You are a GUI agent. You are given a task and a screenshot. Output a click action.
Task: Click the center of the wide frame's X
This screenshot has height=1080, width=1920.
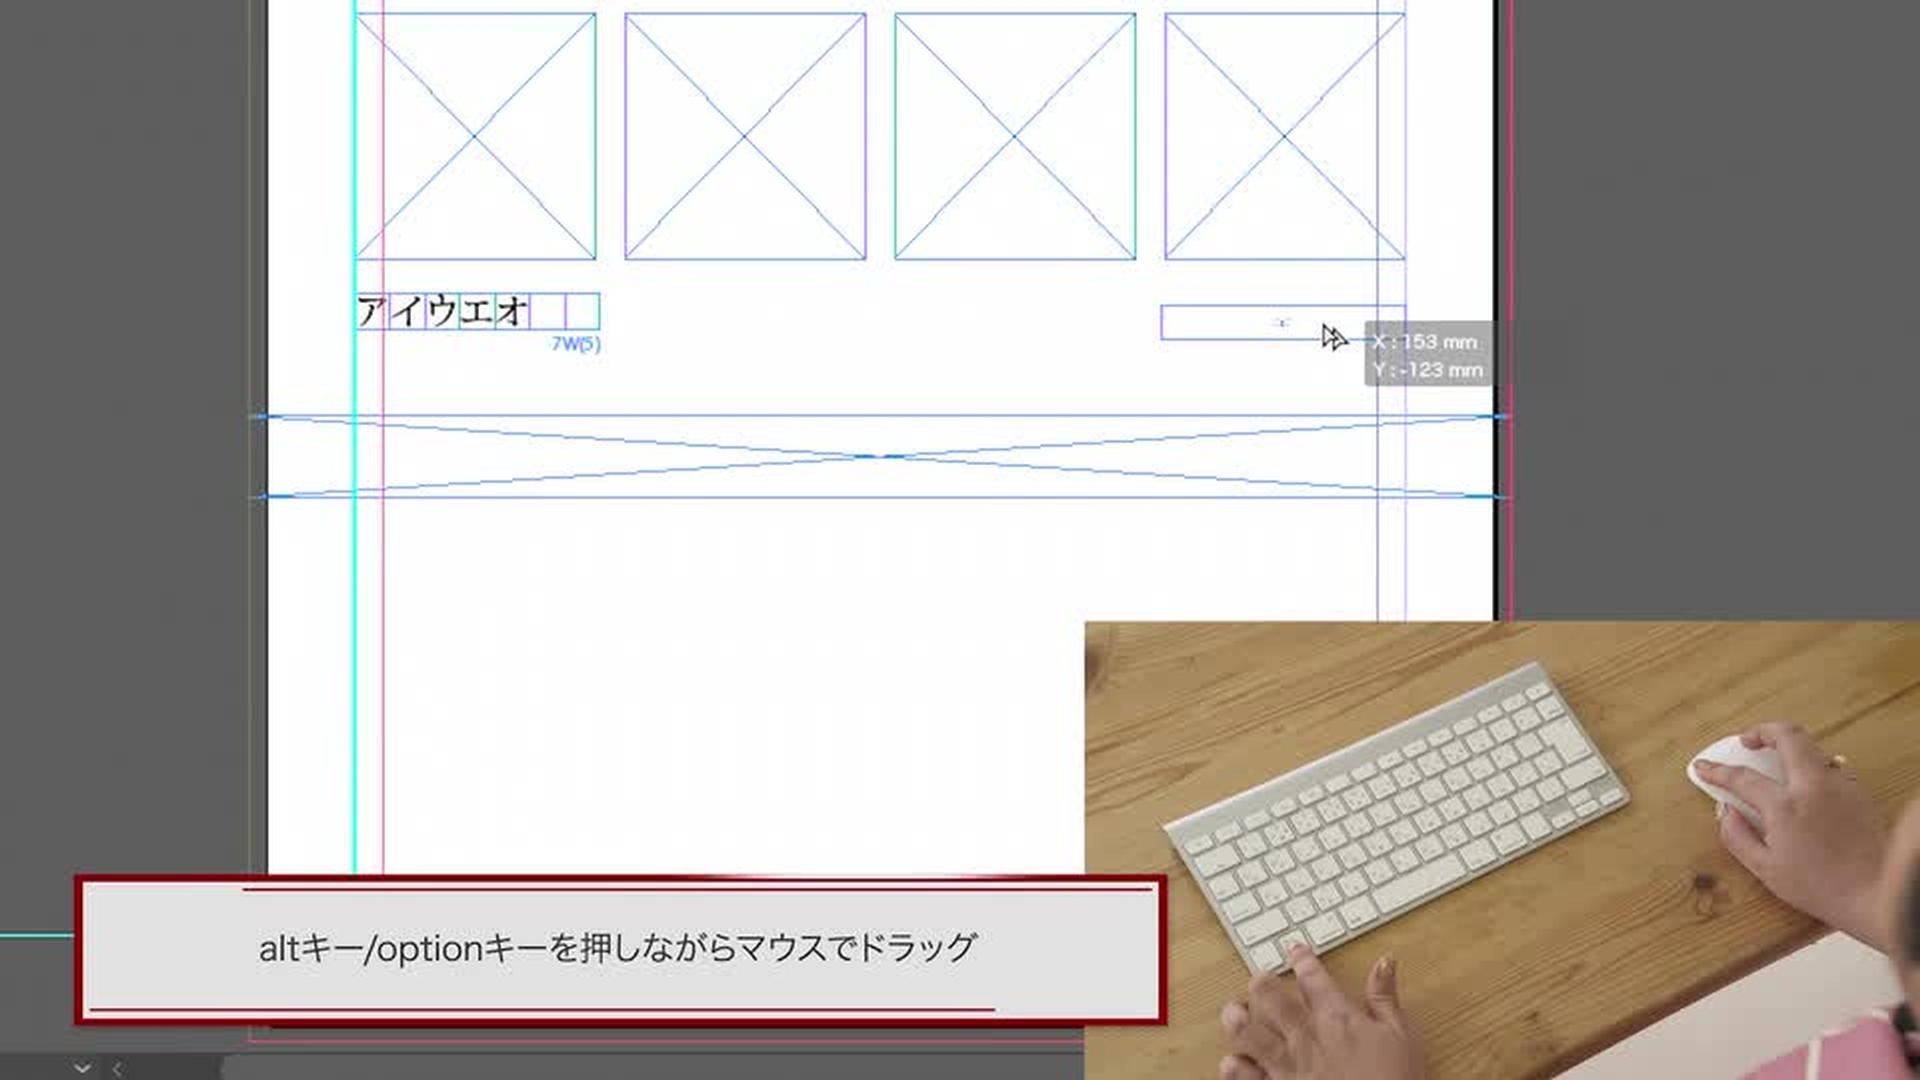880,456
